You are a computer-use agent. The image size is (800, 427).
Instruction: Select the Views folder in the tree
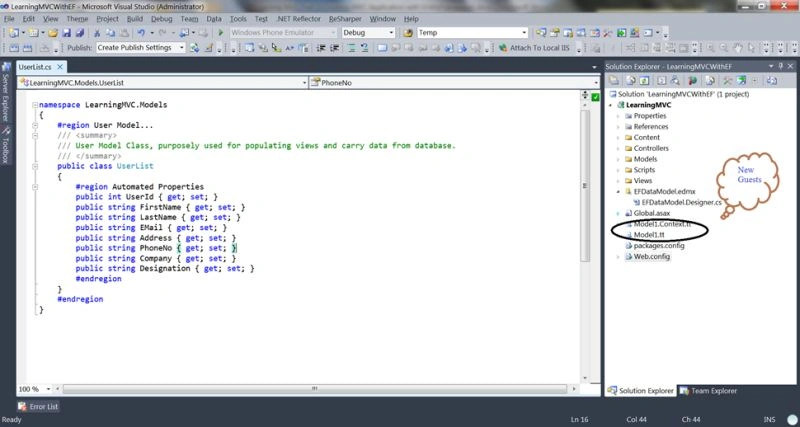click(643, 181)
